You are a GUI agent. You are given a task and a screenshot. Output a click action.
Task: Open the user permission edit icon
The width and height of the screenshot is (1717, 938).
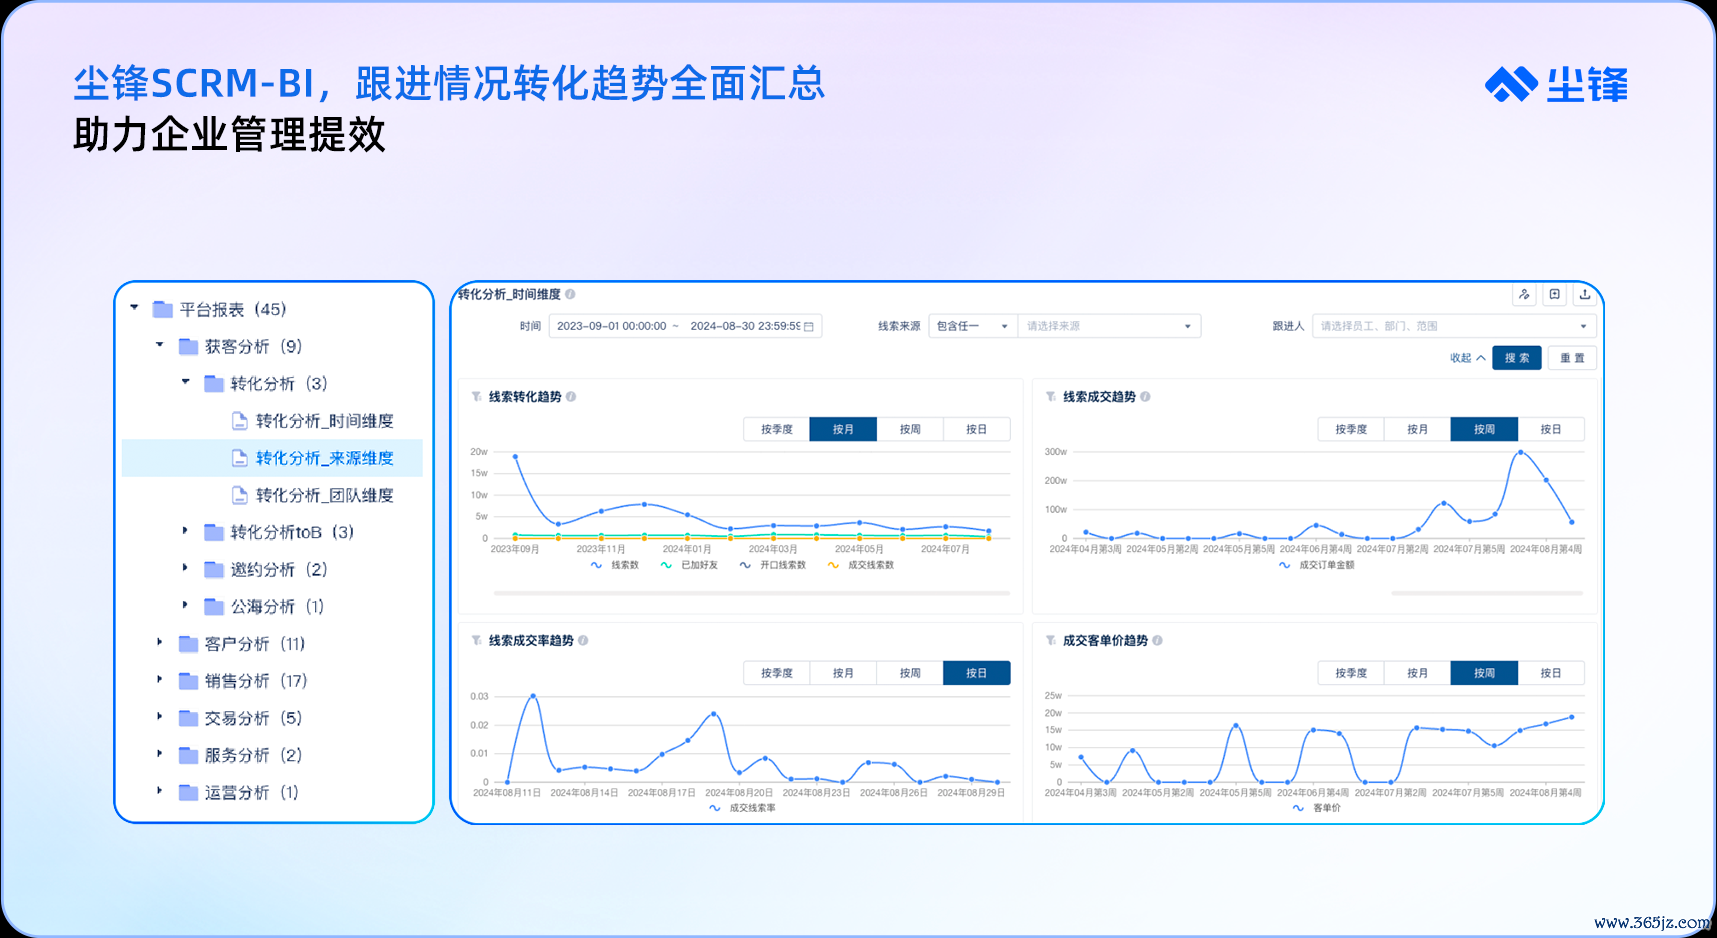coord(1524,294)
